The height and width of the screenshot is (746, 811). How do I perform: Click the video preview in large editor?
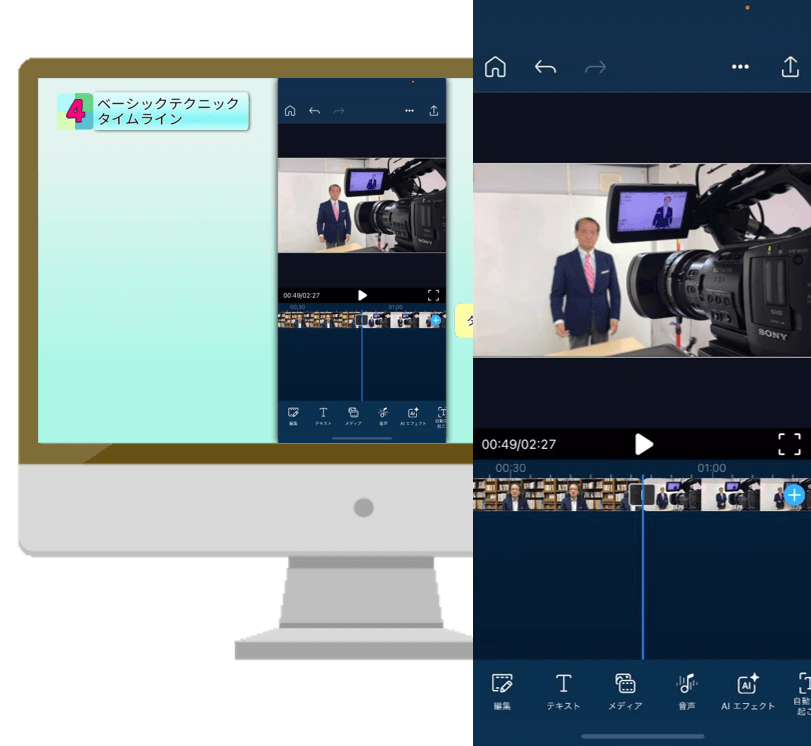tap(642, 260)
